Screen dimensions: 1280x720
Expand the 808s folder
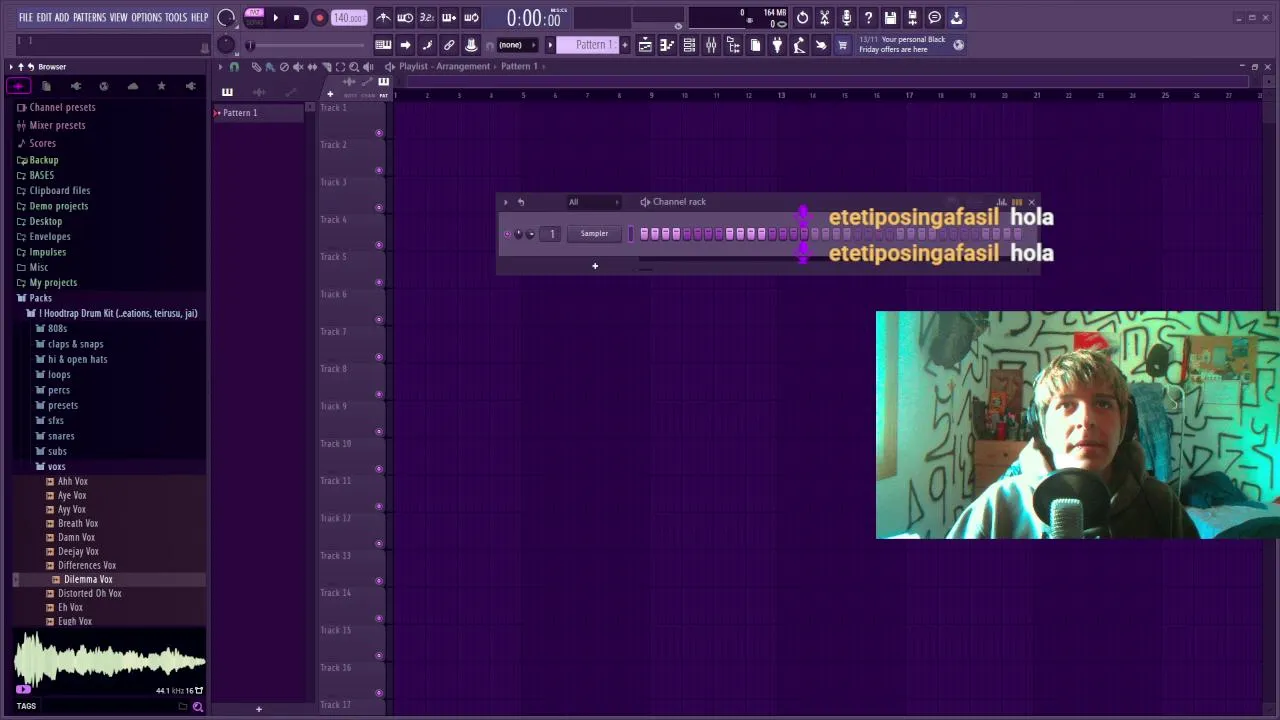coord(57,328)
